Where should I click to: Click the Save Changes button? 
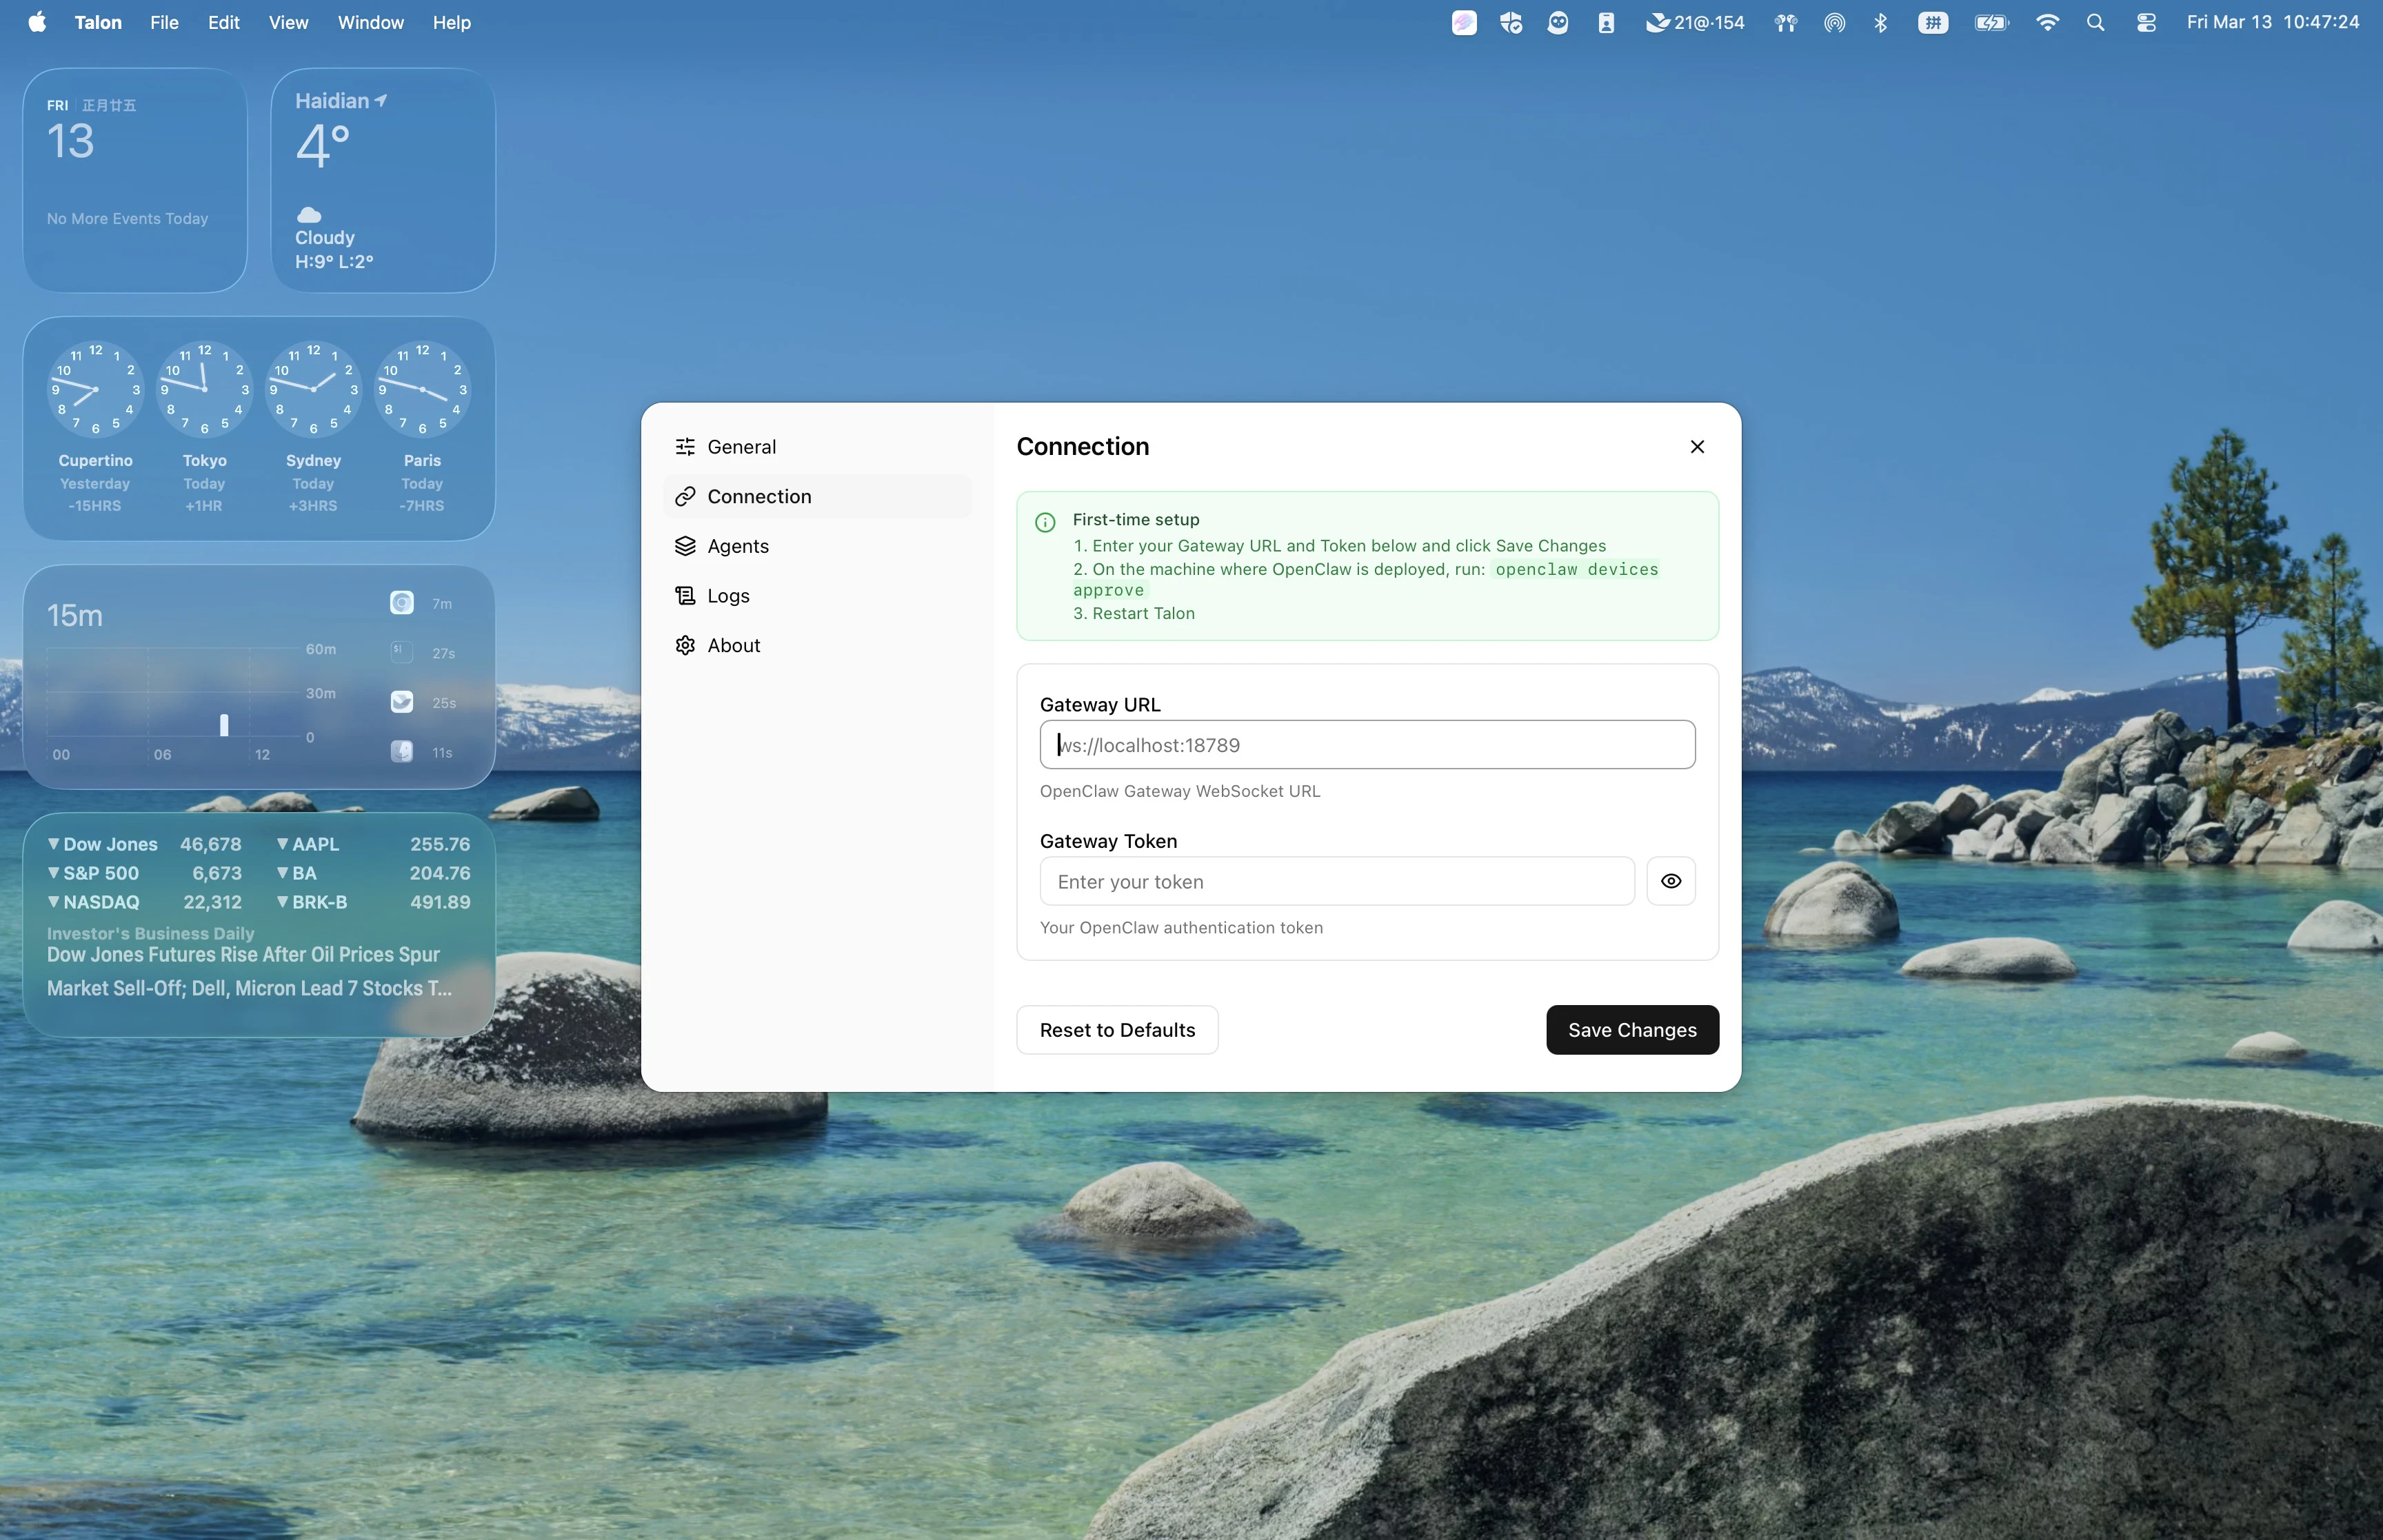pyautogui.click(x=1631, y=1030)
